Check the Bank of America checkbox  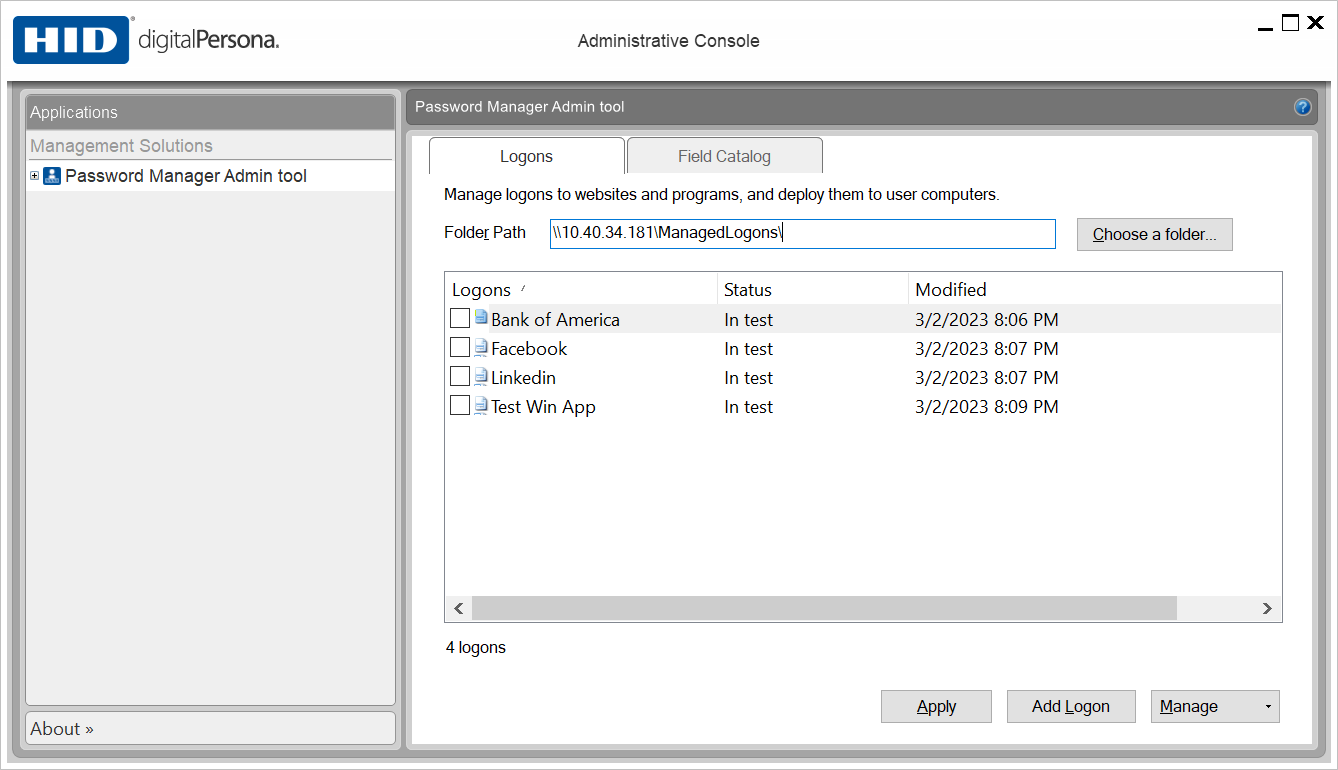(460, 319)
